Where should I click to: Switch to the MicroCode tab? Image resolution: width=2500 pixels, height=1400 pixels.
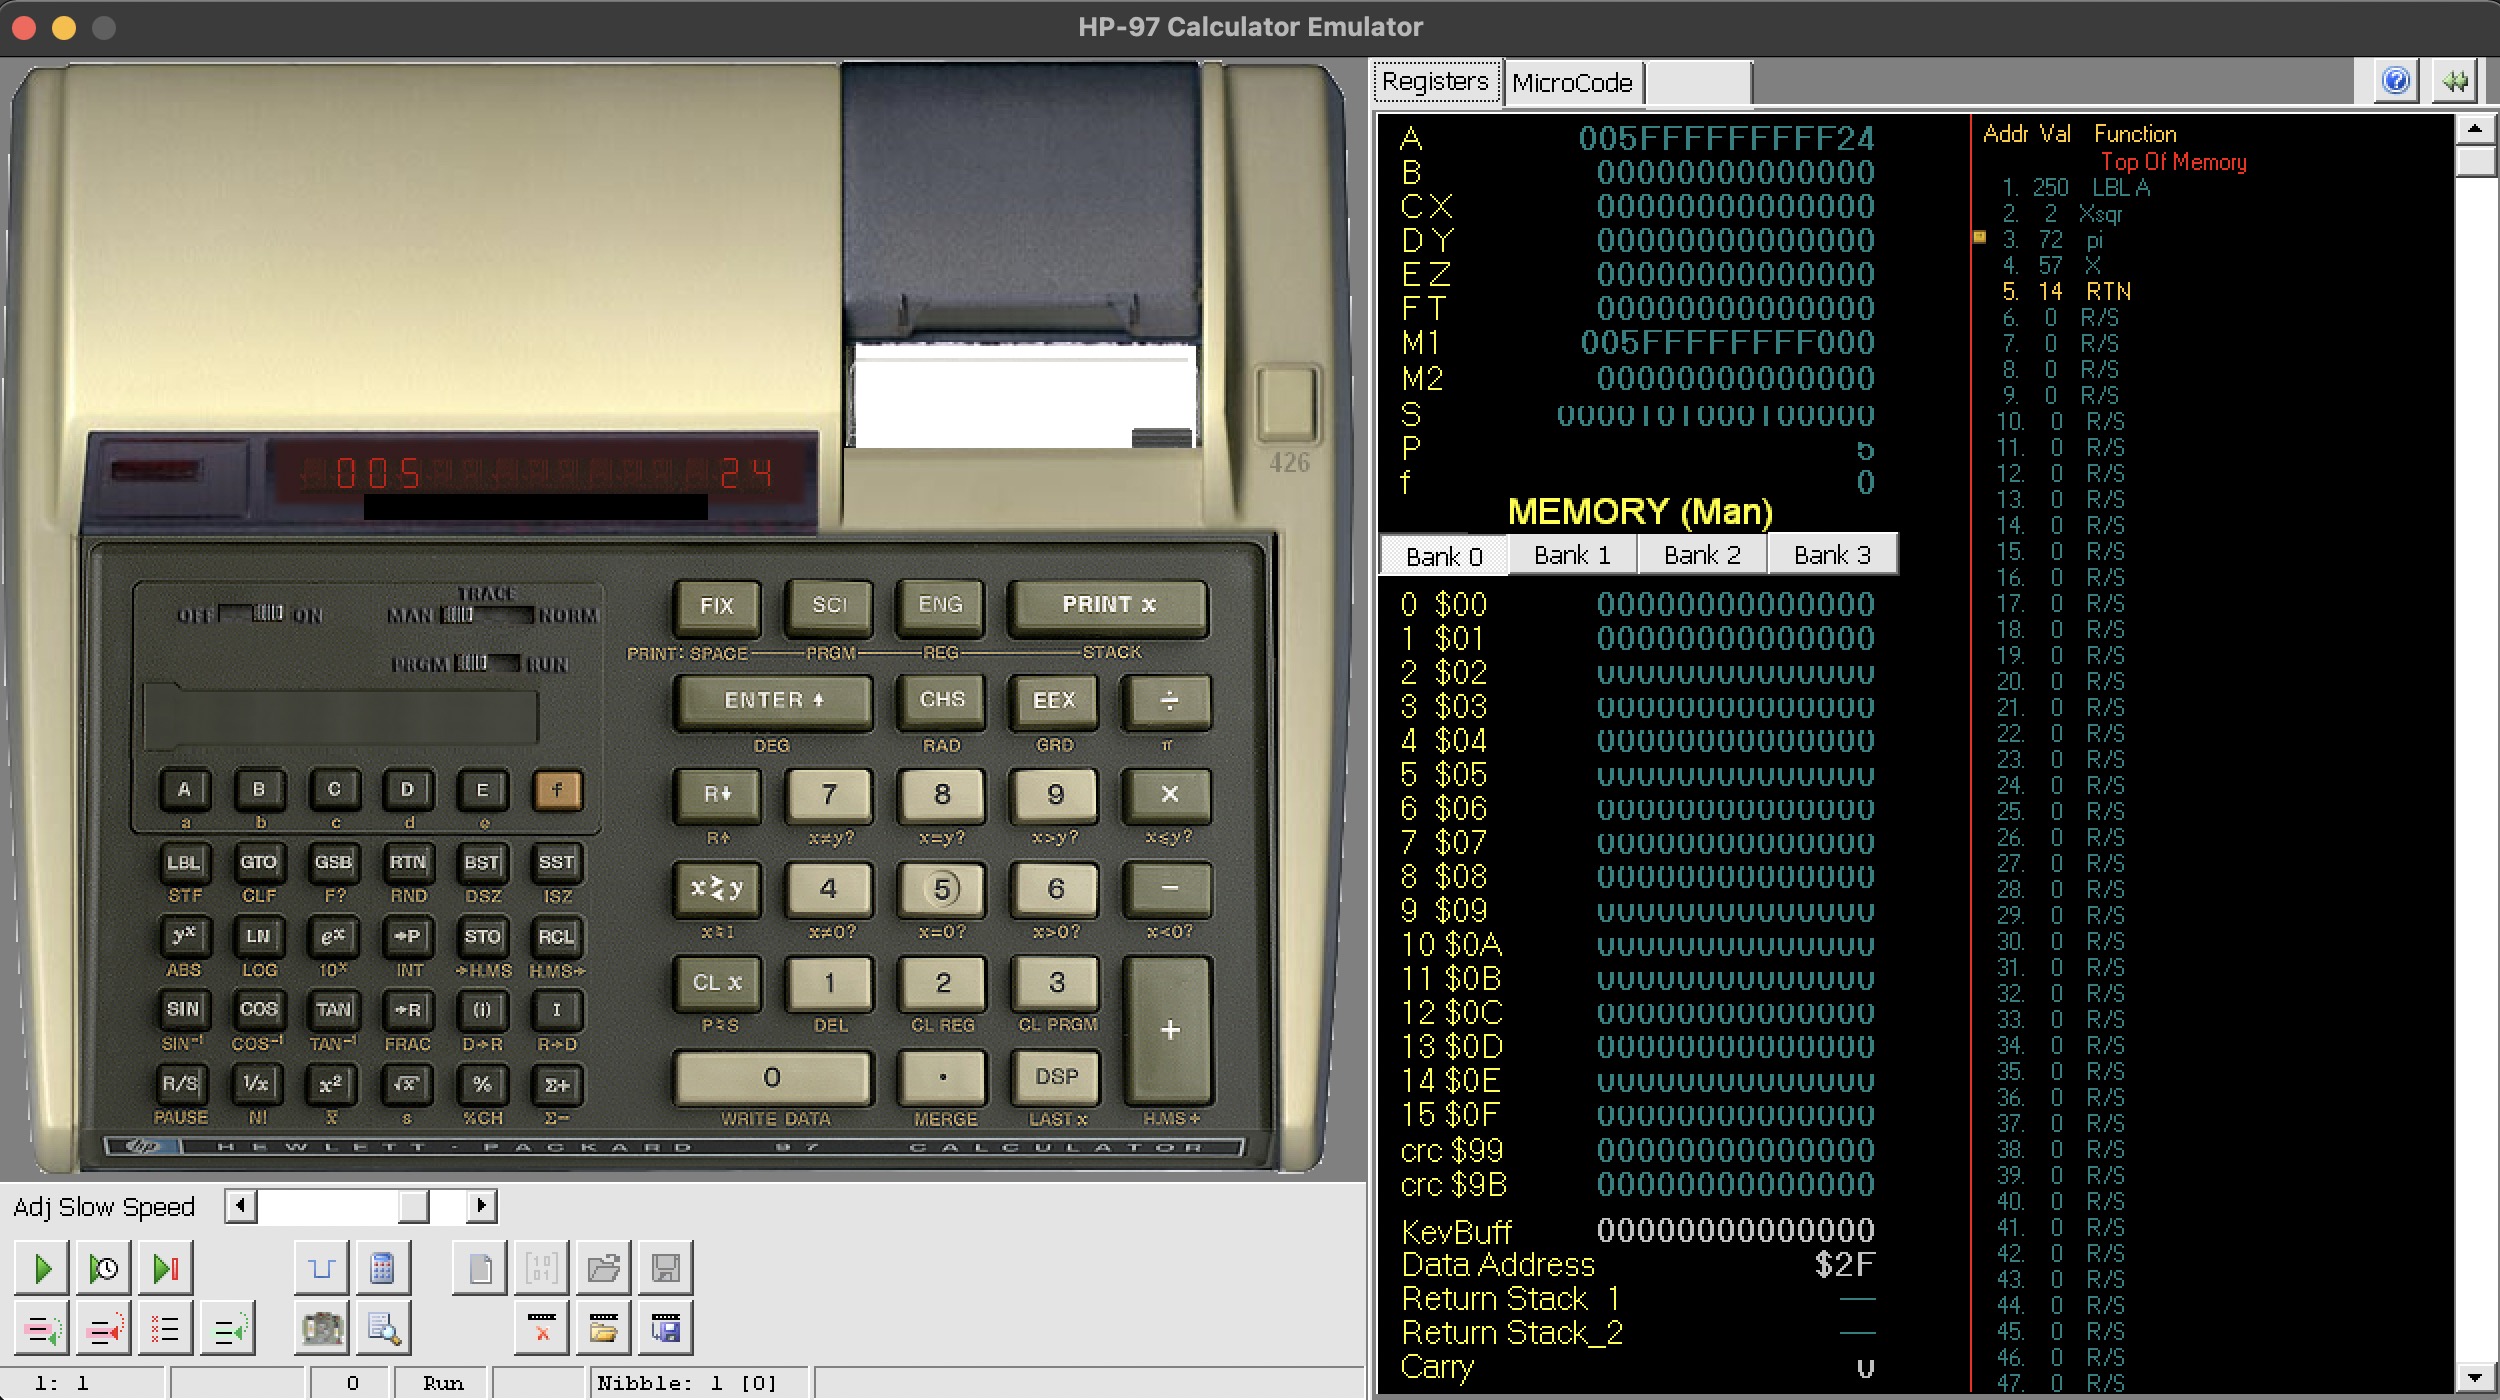[1572, 83]
